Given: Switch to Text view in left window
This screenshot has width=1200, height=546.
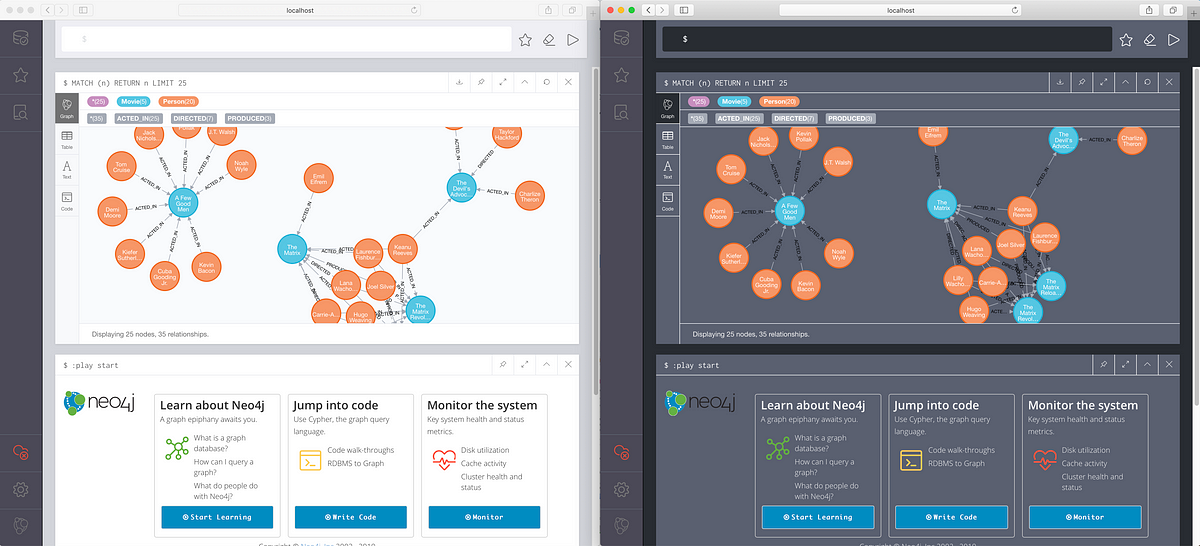Looking at the screenshot, I should pyautogui.click(x=67, y=170).
